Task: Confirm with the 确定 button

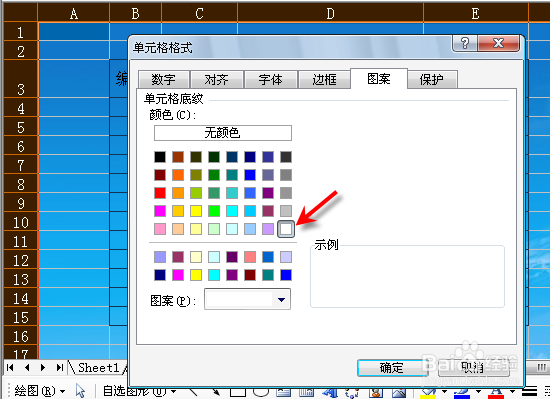Action: [392, 367]
